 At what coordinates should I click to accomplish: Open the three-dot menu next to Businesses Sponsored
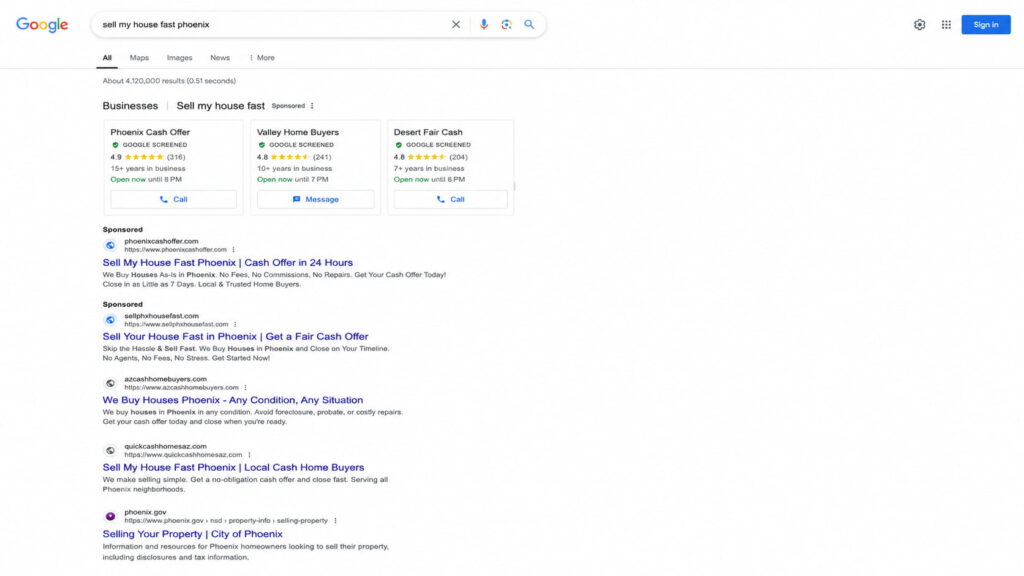[x=312, y=106]
